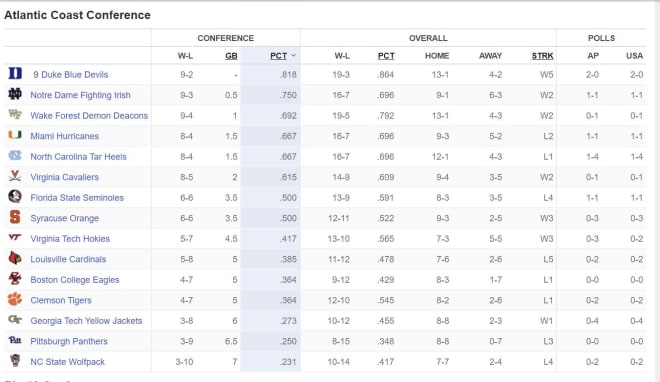The height and width of the screenshot is (382, 660).
Task: Click the Wake Forest Demon Deacons logo
Action: click(15, 114)
